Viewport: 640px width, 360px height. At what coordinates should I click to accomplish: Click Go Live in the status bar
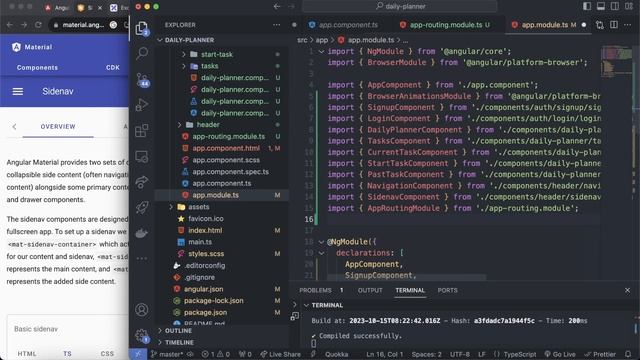tap(560, 354)
